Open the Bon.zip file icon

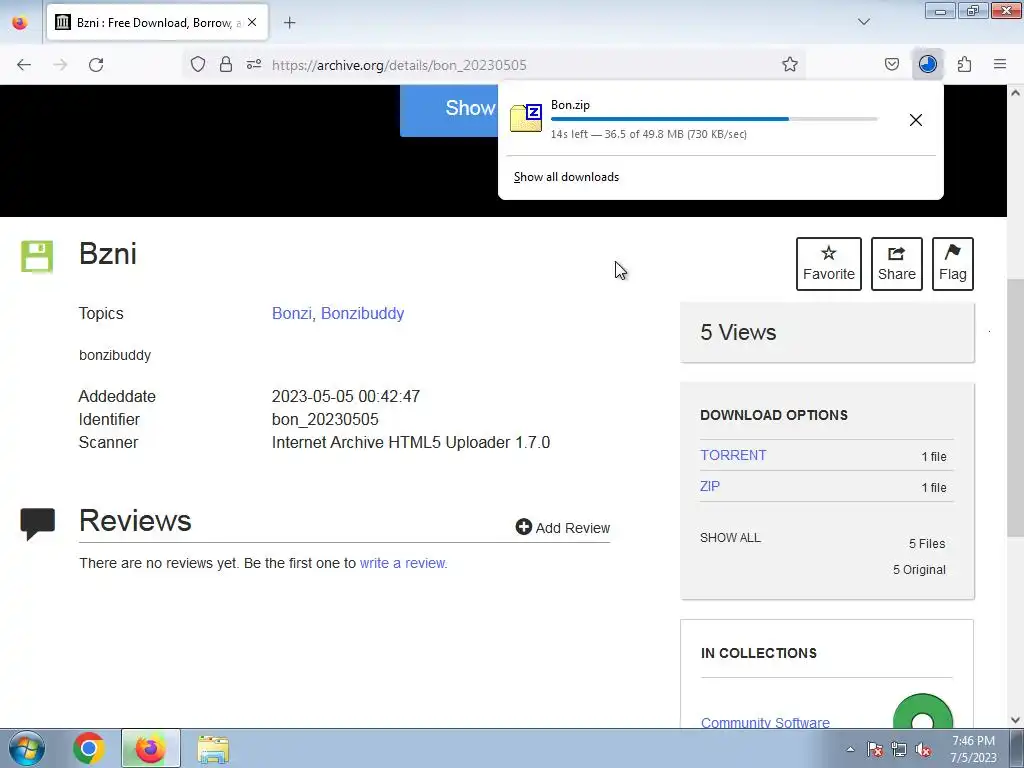pyautogui.click(x=526, y=118)
